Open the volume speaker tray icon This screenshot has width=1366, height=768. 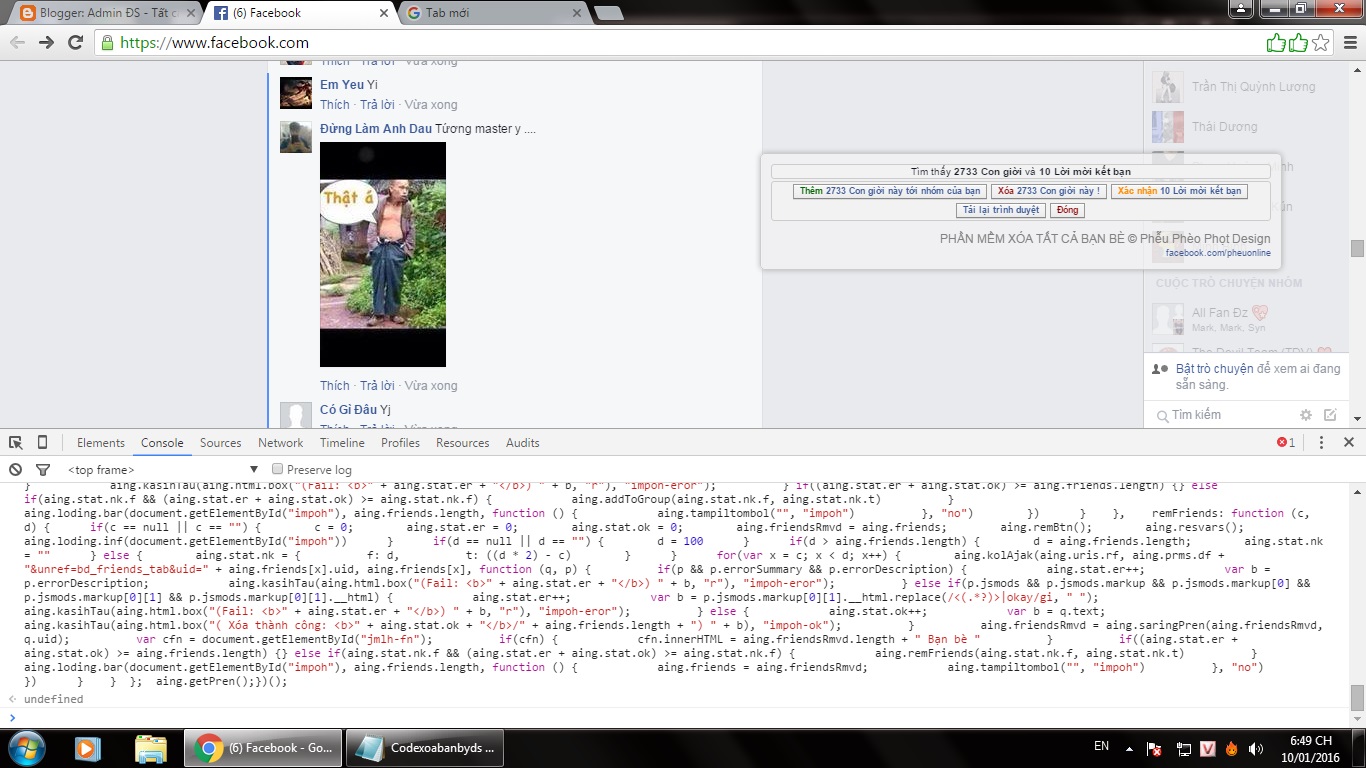1256,748
